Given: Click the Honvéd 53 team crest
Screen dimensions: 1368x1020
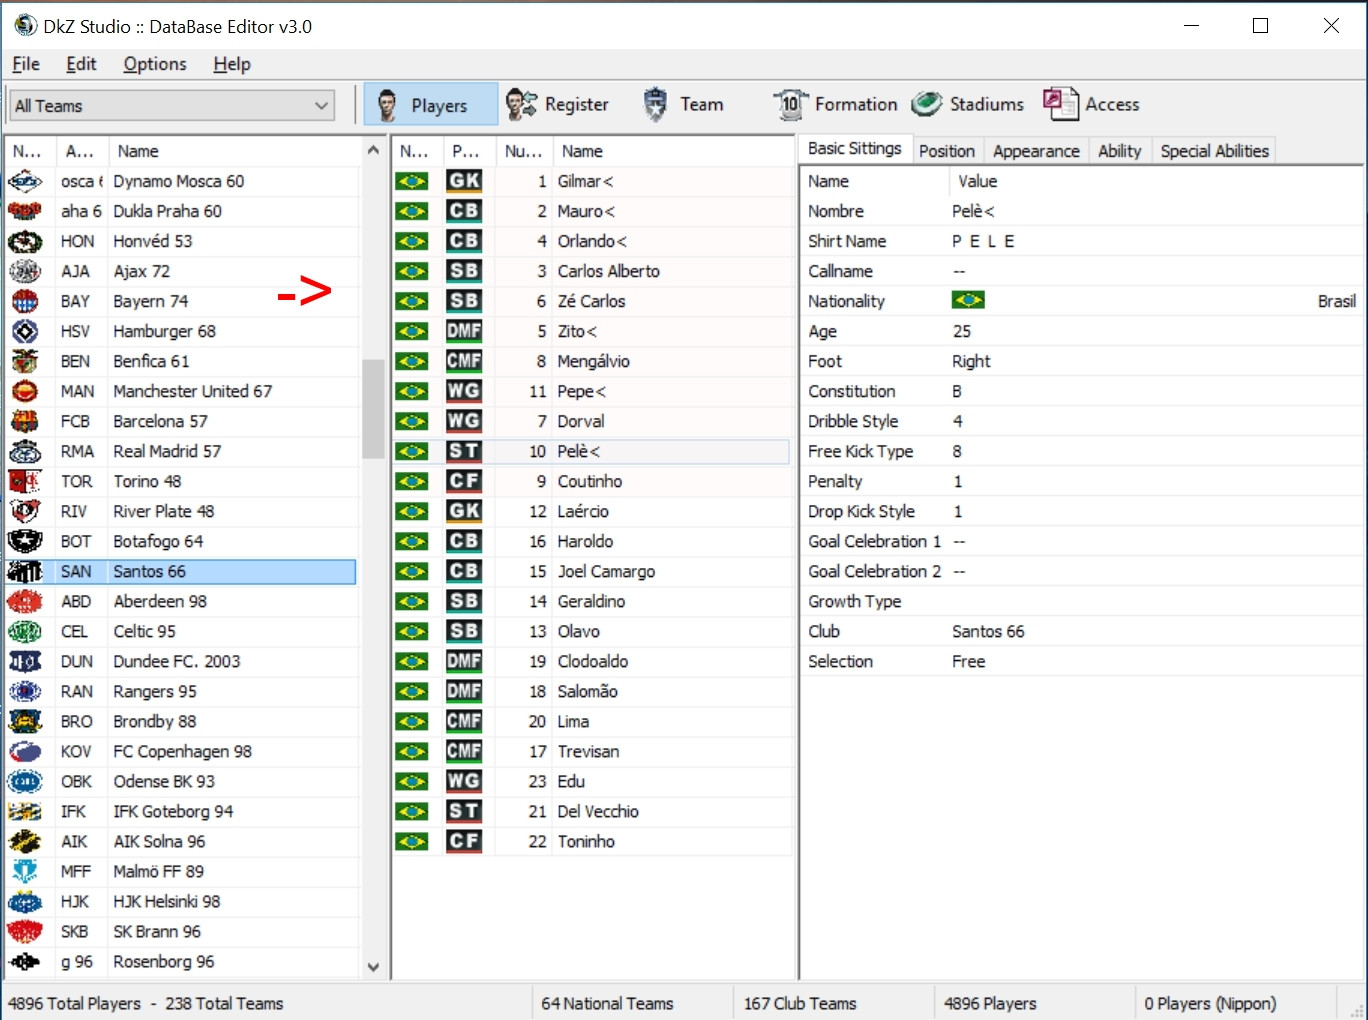Looking at the screenshot, I should coord(25,241).
